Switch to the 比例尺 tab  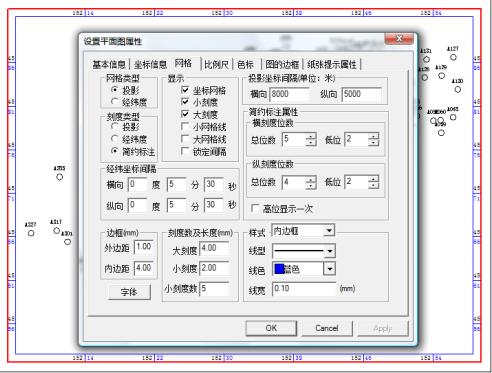click(x=216, y=64)
